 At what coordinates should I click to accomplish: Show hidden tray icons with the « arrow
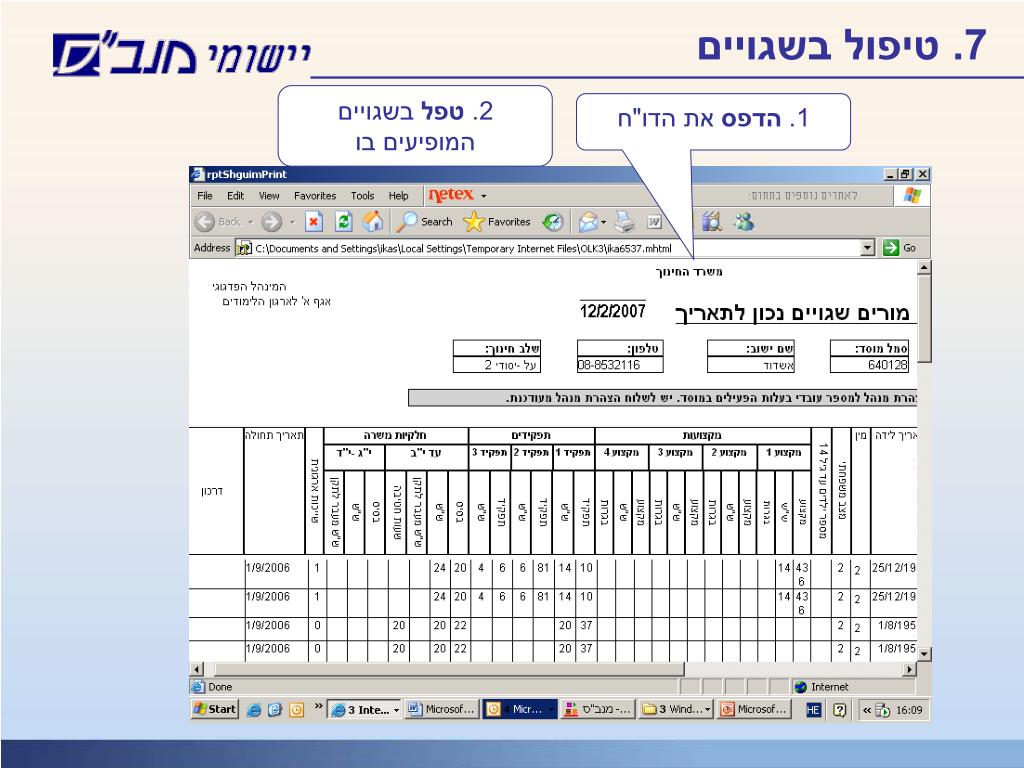[x=867, y=710]
